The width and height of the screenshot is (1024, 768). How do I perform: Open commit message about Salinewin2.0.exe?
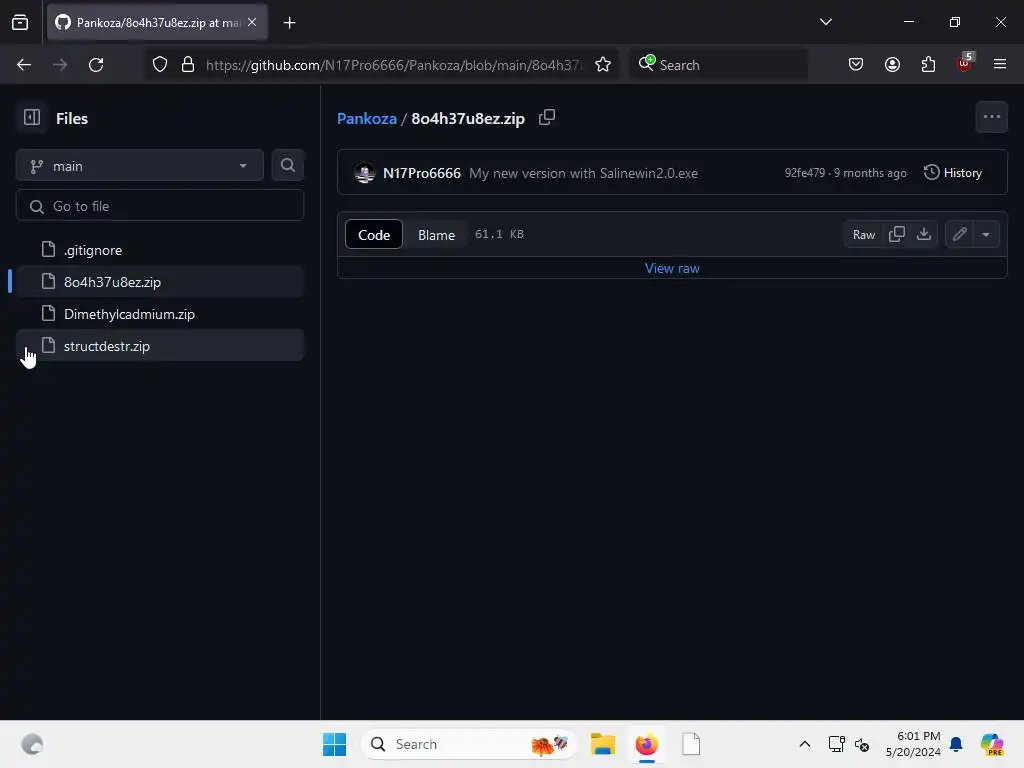583,173
